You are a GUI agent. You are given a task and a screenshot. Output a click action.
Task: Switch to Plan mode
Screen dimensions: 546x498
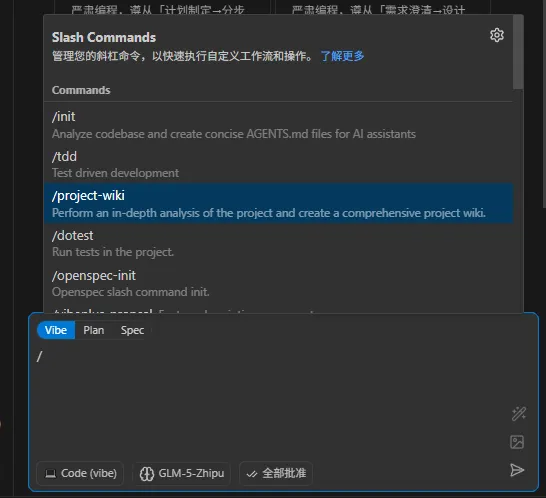(94, 330)
